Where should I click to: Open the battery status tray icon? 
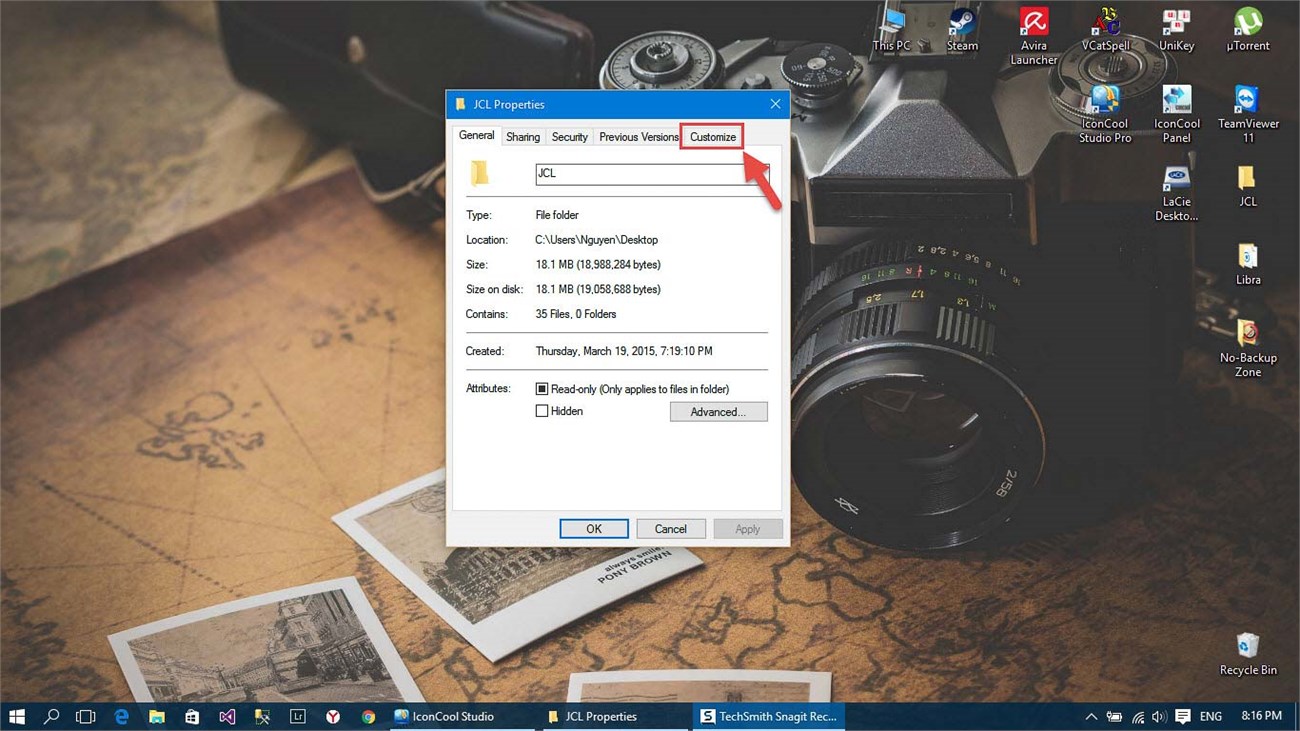[x=1114, y=716]
